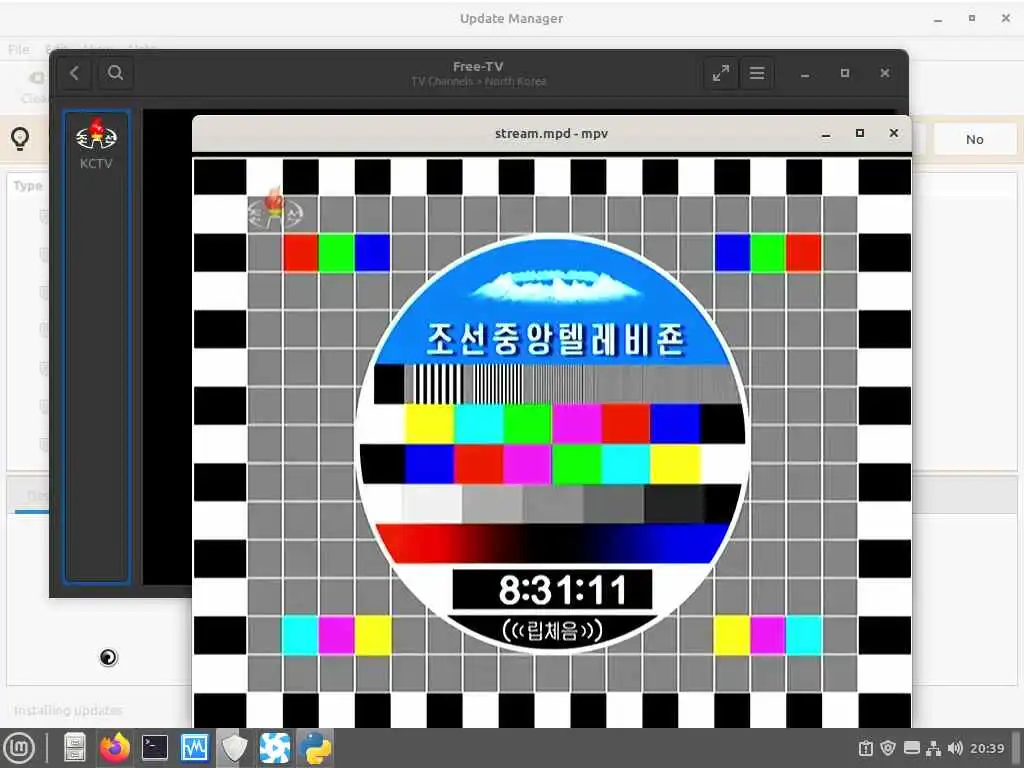This screenshot has width=1024, height=768.
Task: Close the Update Manager window
Action: [1006, 18]
